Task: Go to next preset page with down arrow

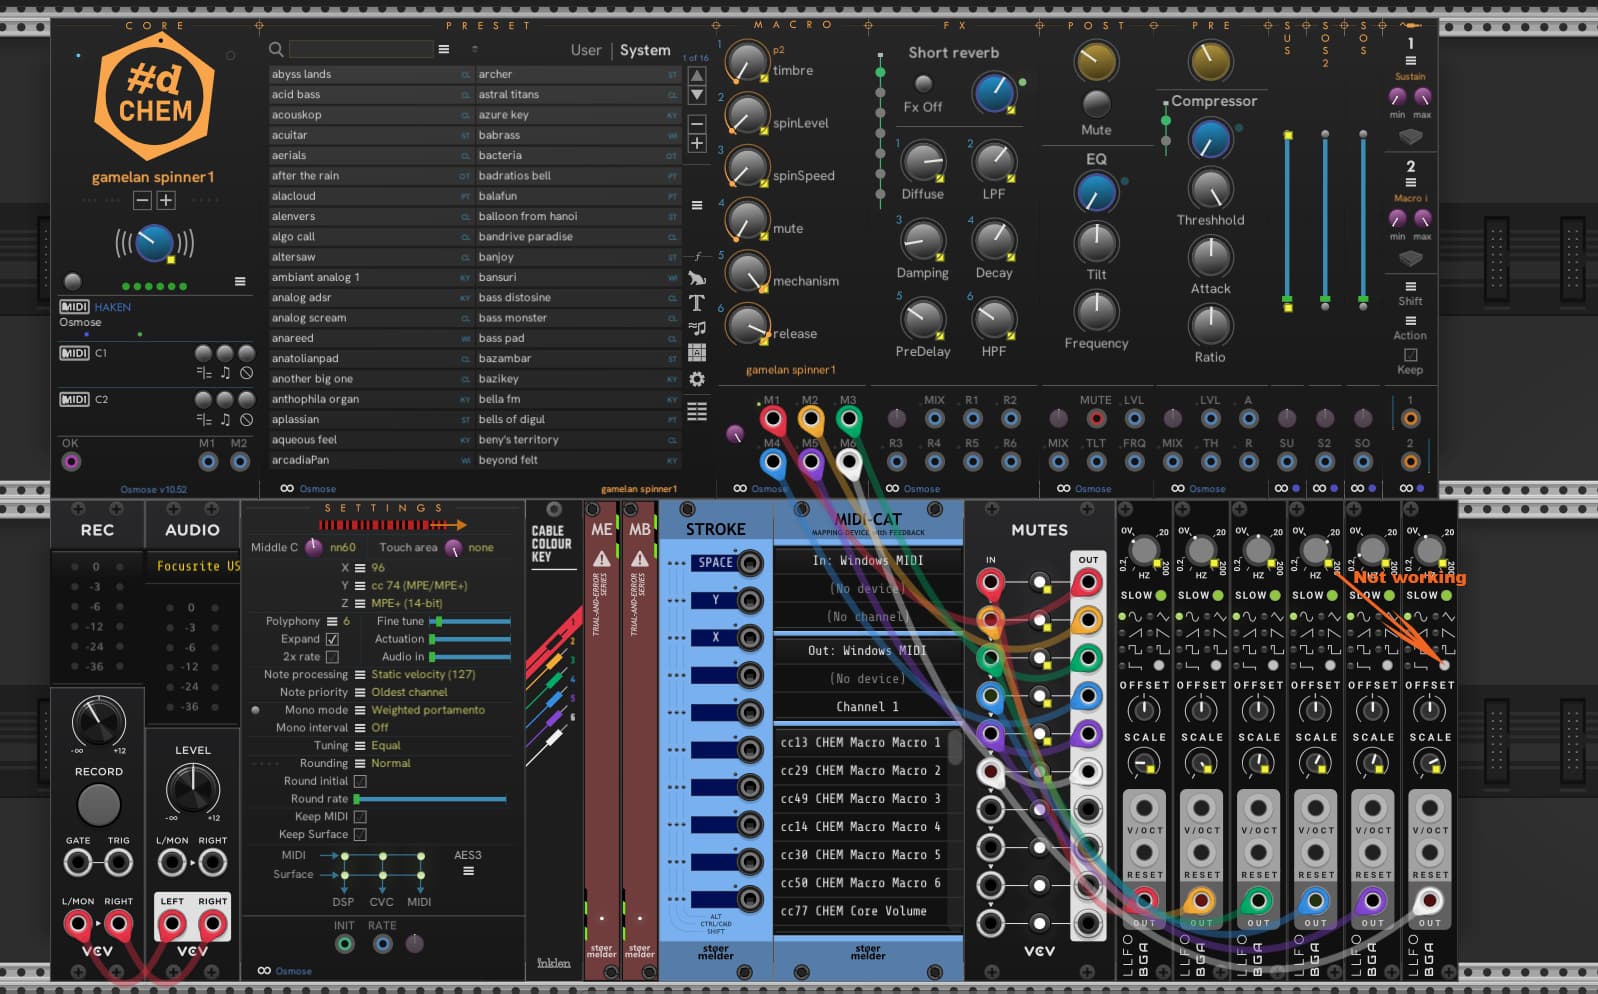Action: pos(697,95)
